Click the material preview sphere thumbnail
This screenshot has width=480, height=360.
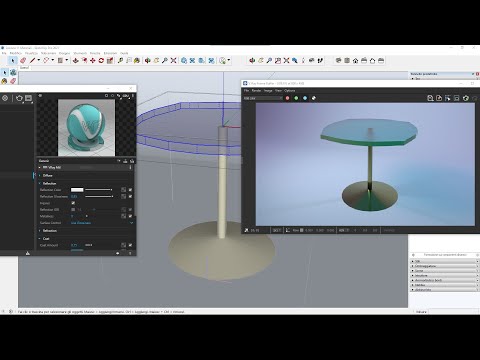click(x=86, y=128)
